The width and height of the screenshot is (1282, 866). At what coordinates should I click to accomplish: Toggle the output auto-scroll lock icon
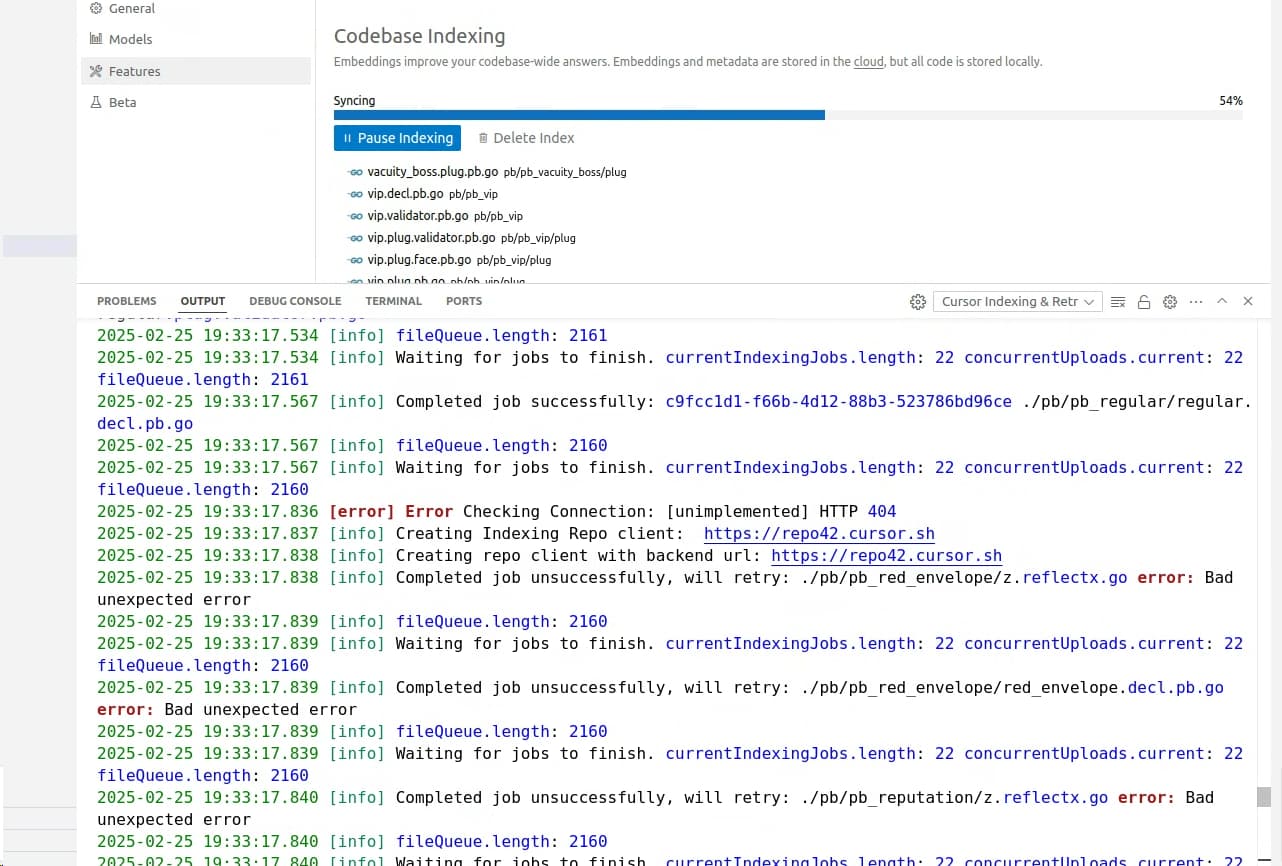[x=1144, y=301]
